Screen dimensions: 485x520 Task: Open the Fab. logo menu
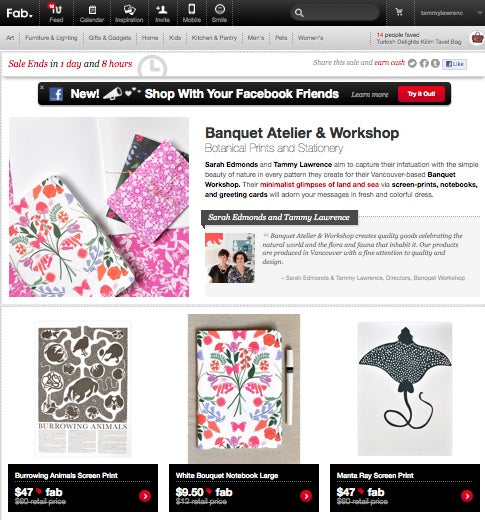pyautogui.click(x=20, y=13)
